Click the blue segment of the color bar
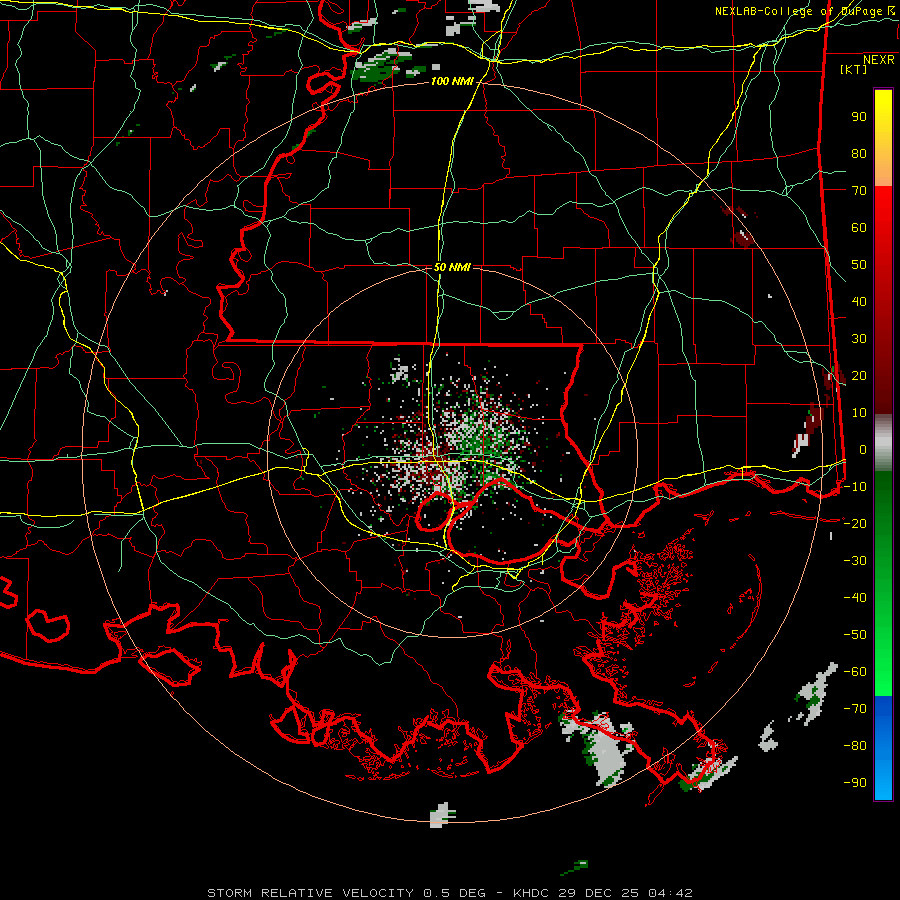The height and width of the screenshot is (900, 900). 883,746
